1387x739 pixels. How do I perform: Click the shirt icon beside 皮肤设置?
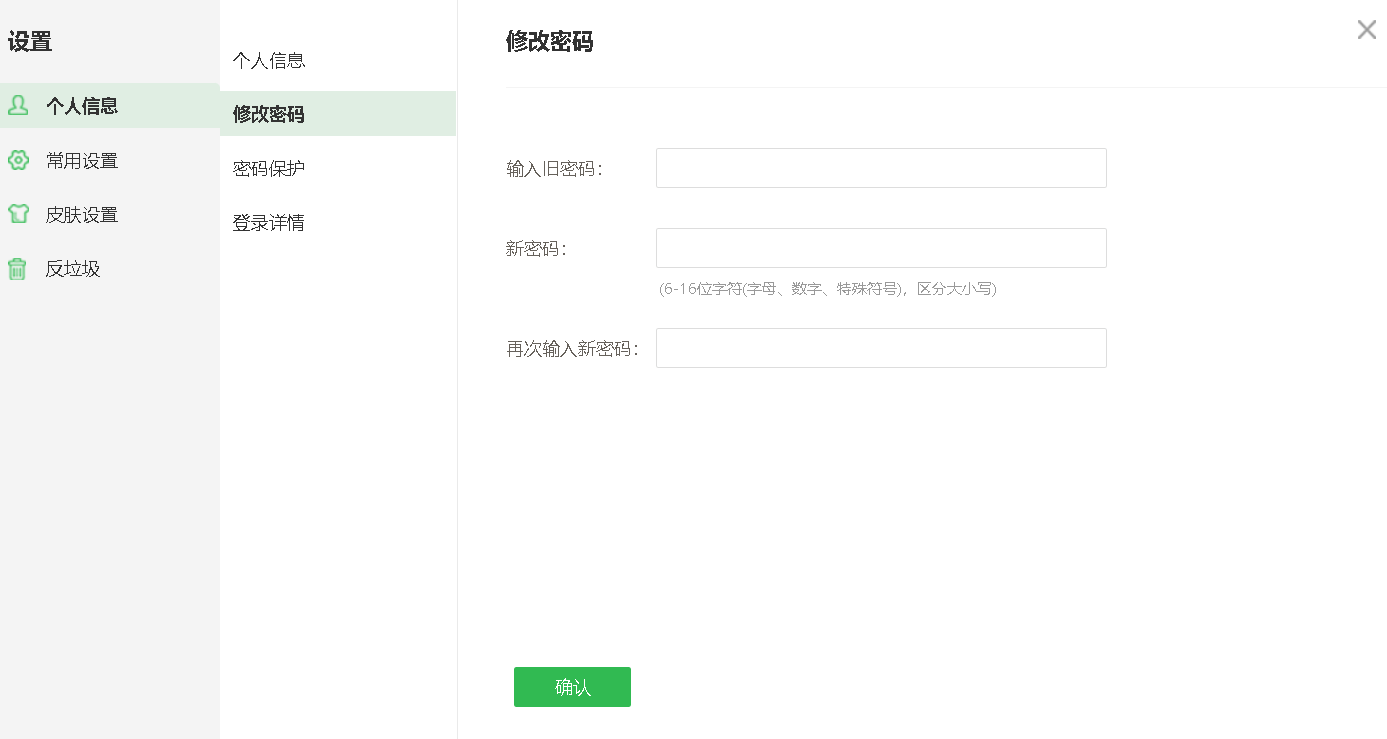point(18,214)
